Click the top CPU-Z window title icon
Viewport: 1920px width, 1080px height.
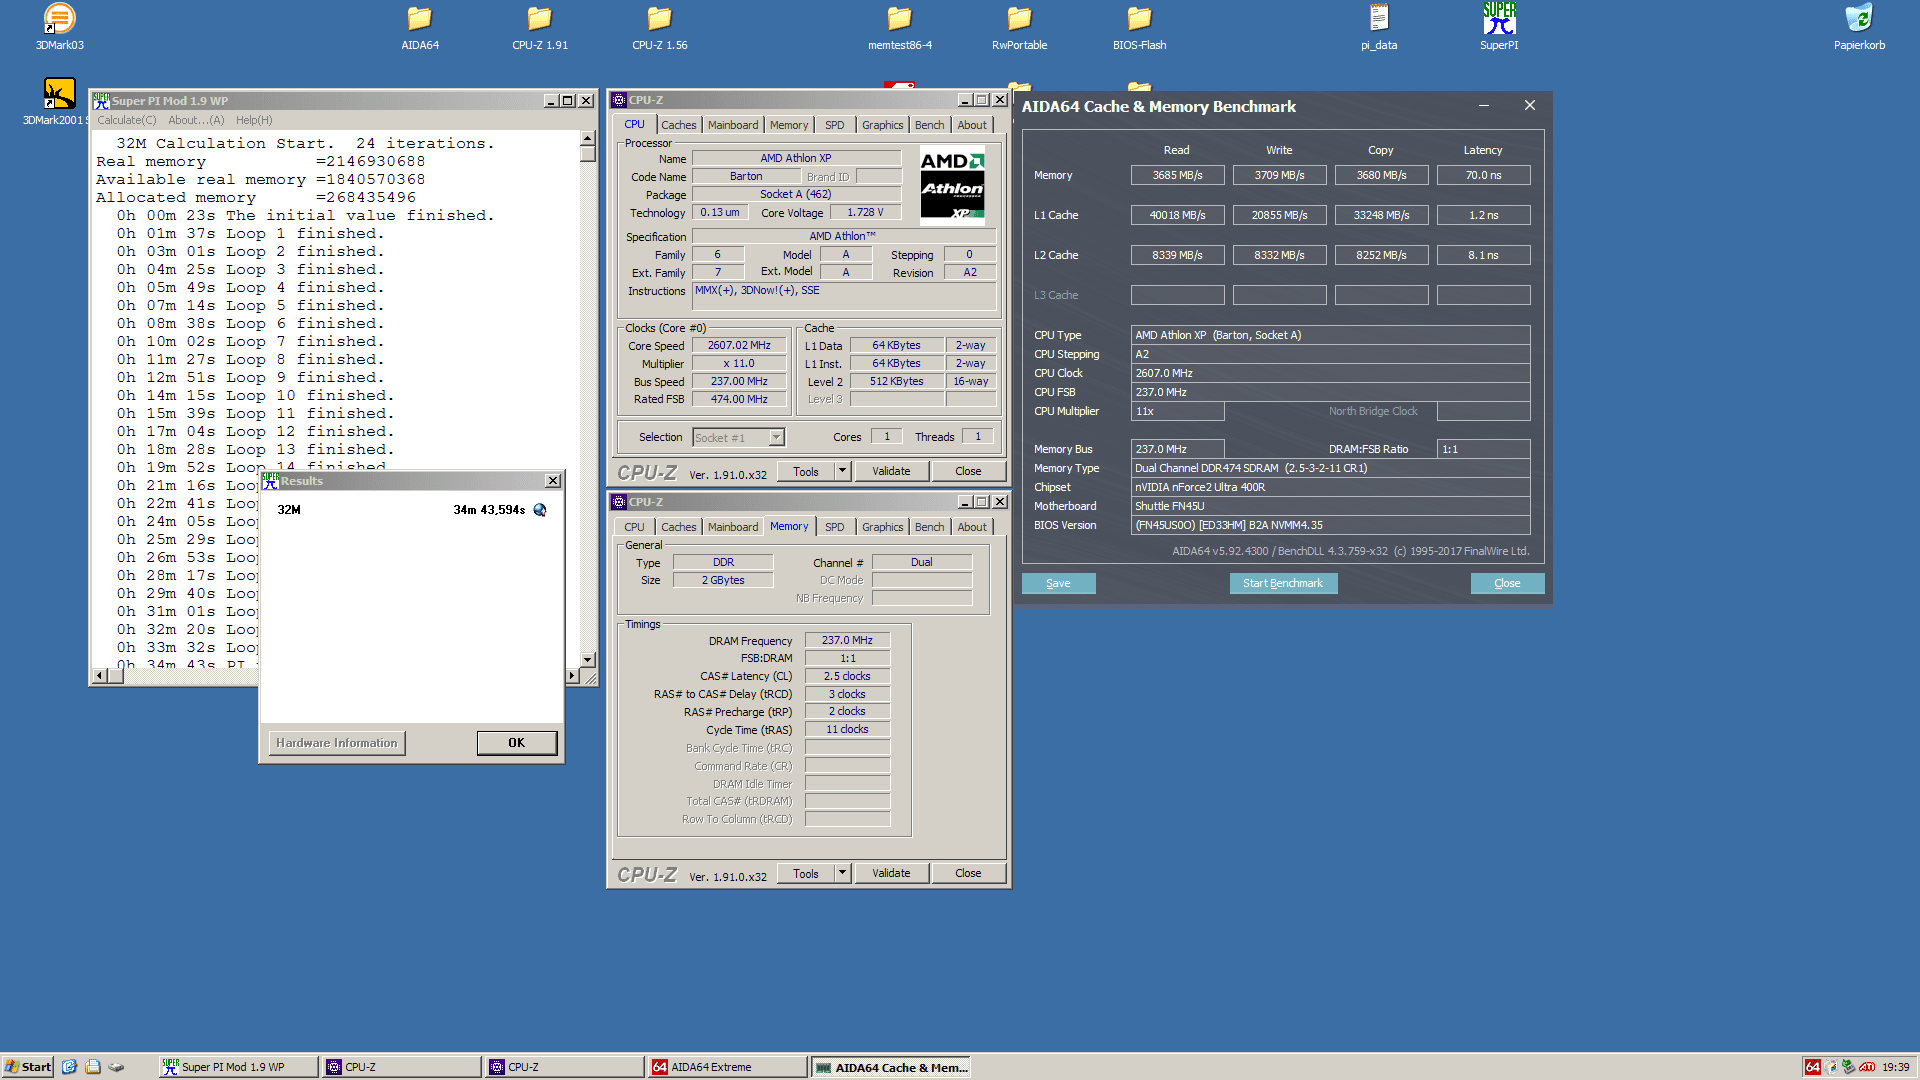coord(619,100)
